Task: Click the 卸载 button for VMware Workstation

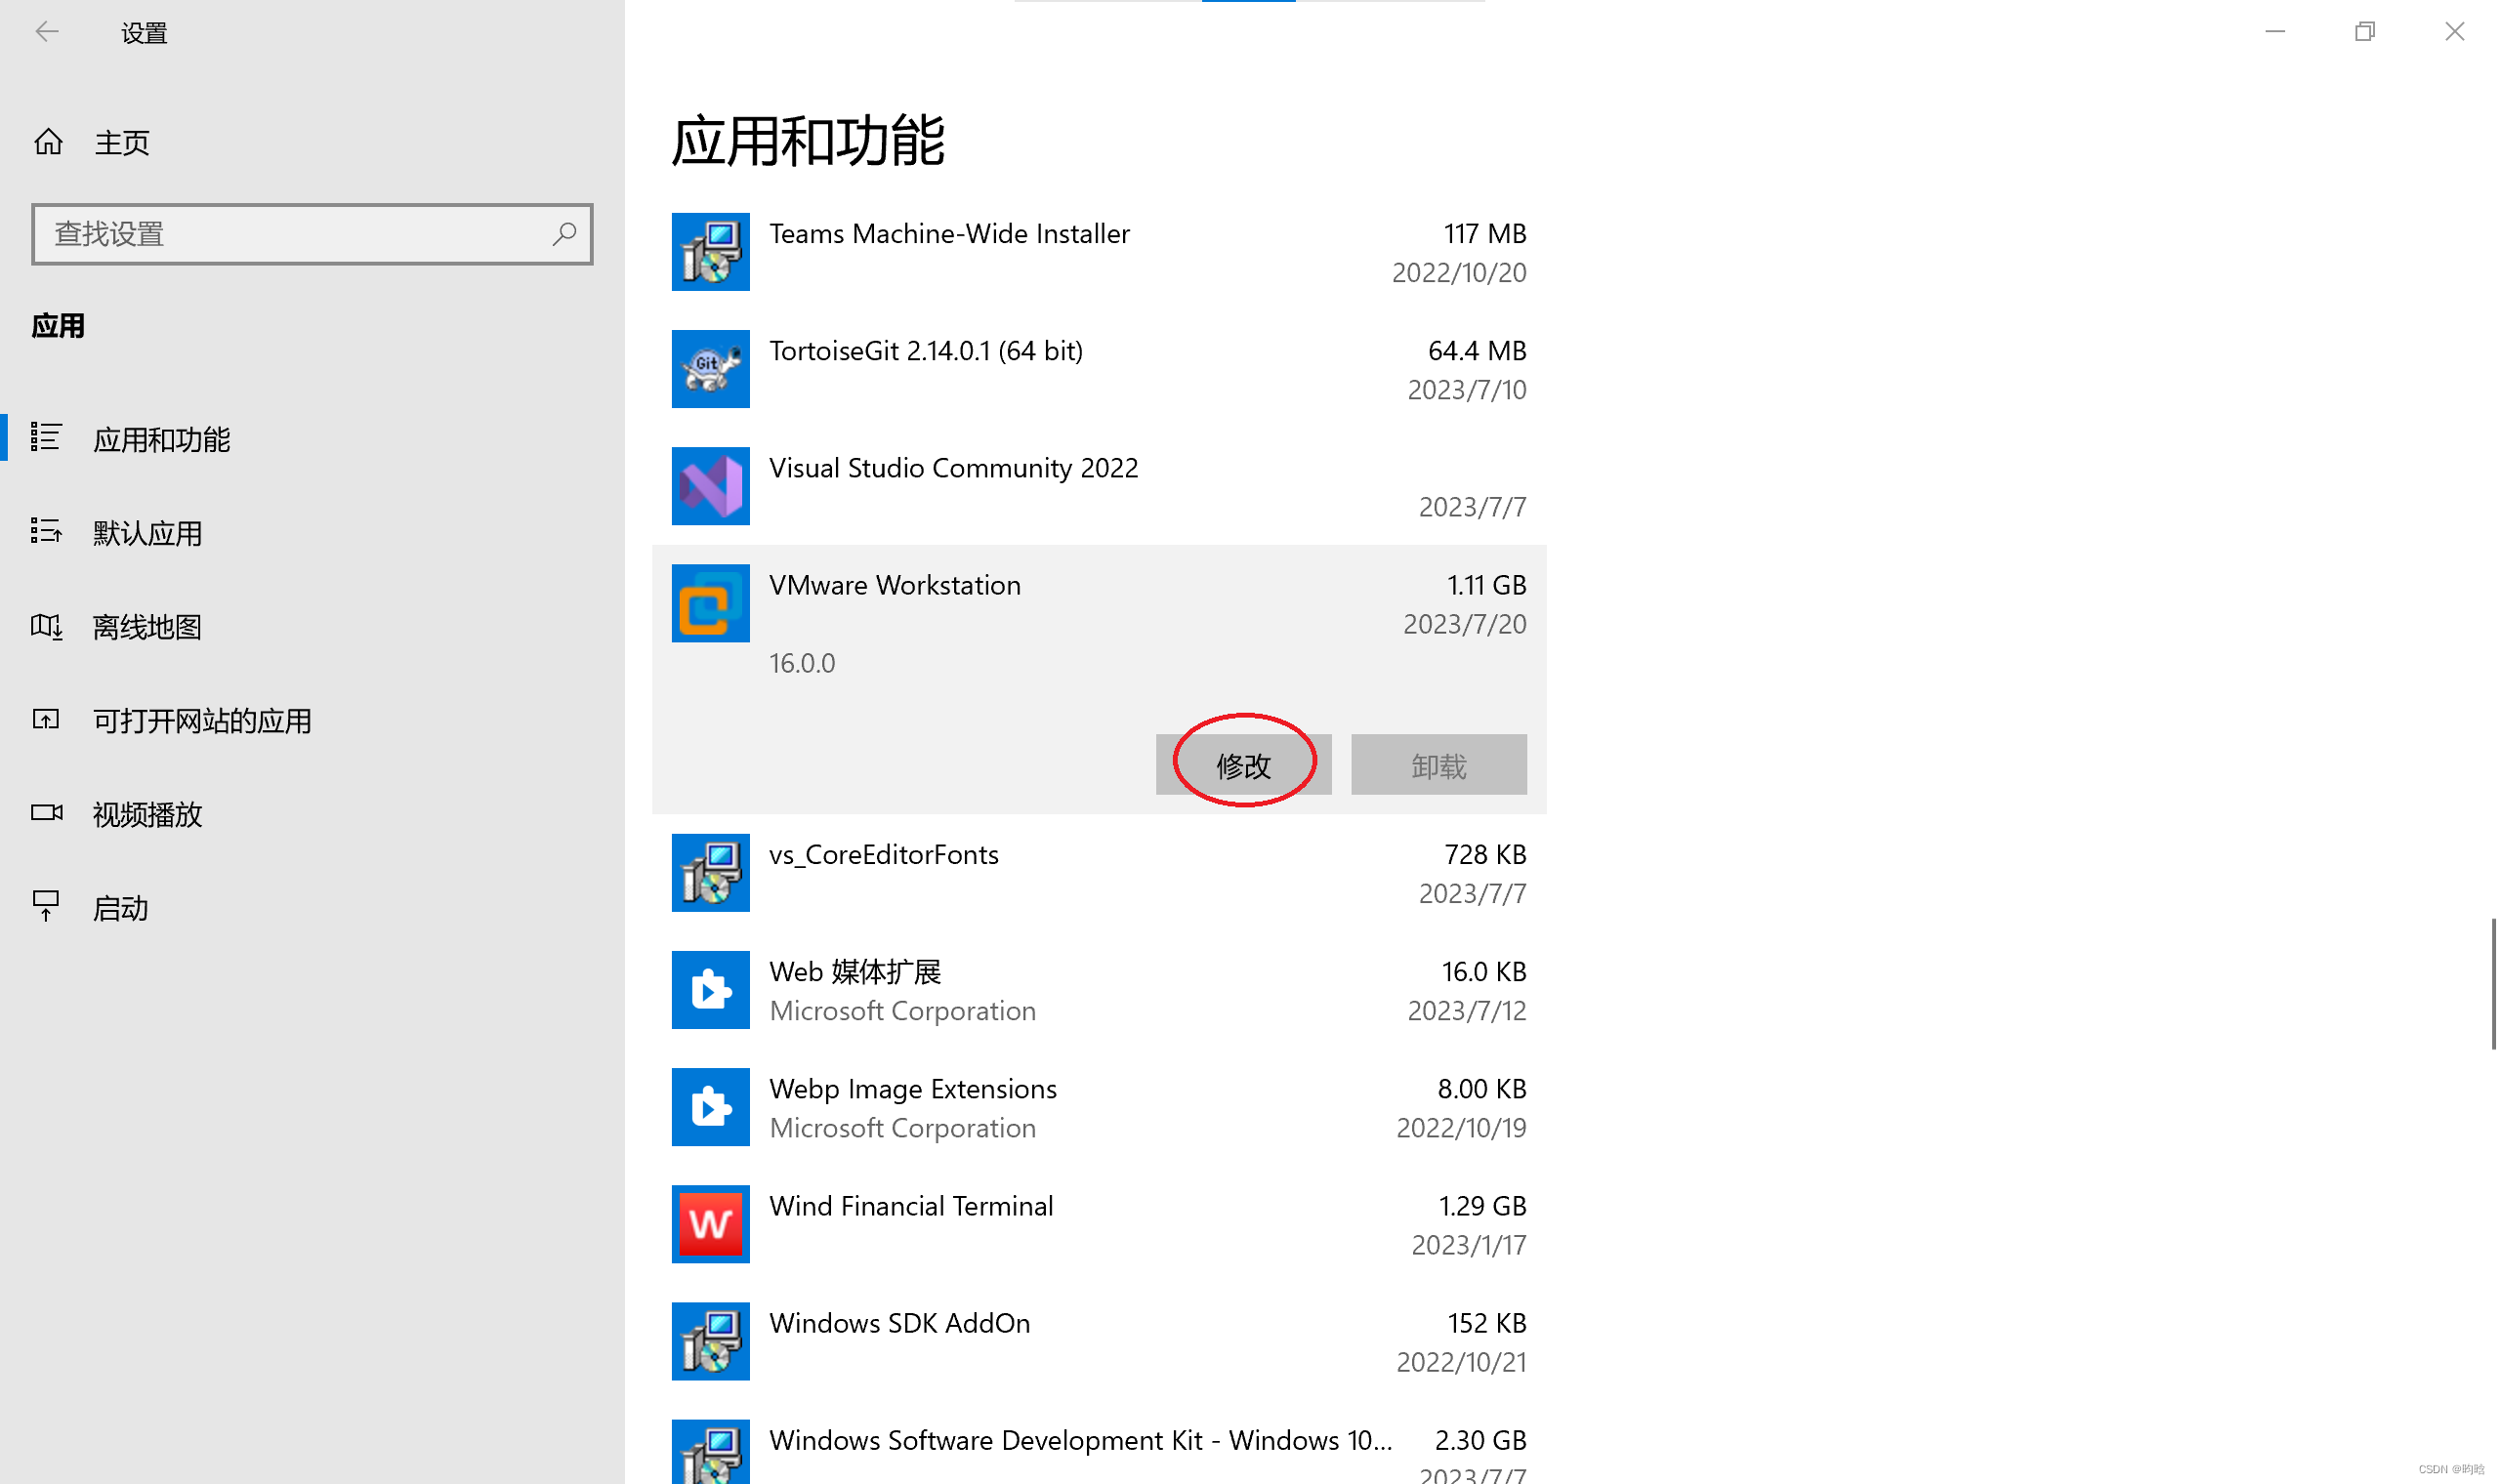Action: [x=1438, y=763]
